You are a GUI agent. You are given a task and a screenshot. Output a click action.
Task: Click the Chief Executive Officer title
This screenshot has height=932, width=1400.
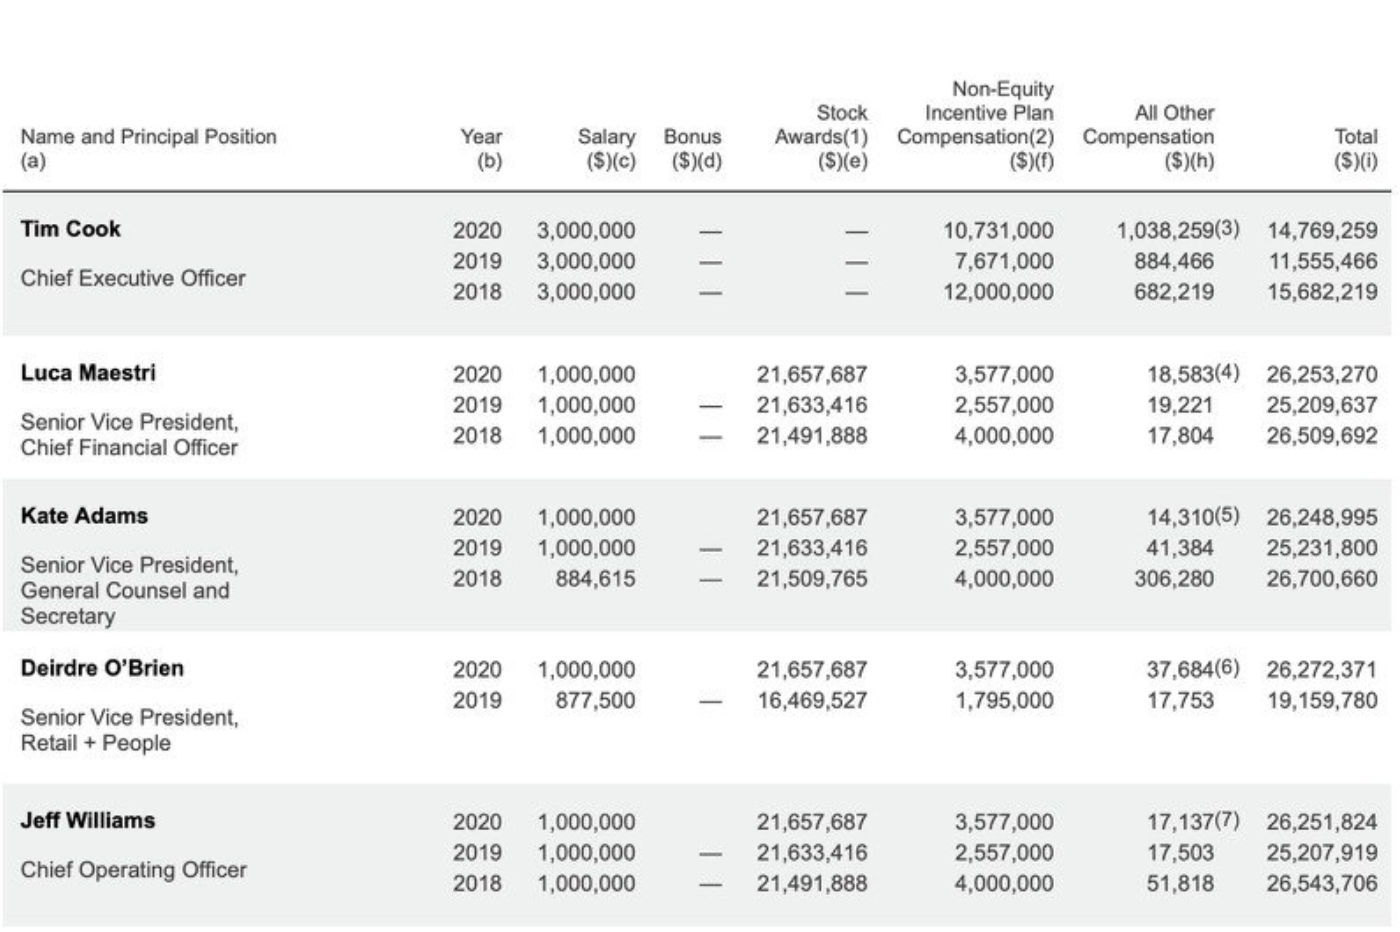pos(133,278)
